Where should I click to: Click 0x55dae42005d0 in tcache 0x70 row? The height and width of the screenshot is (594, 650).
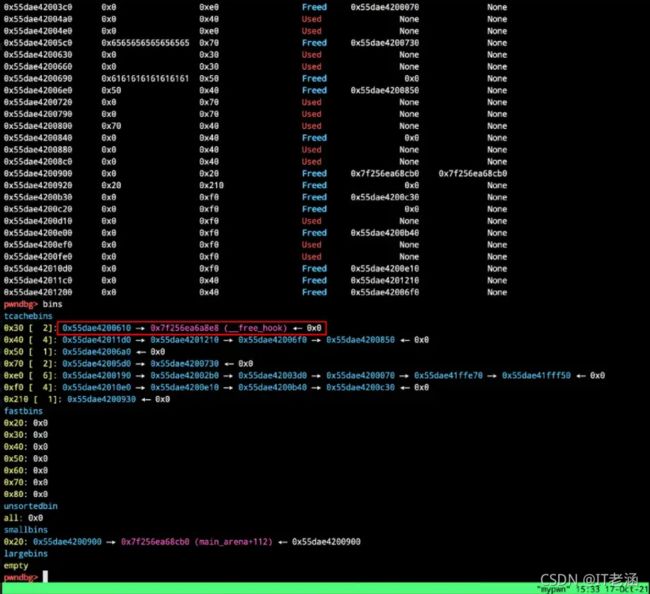(97, 364)
